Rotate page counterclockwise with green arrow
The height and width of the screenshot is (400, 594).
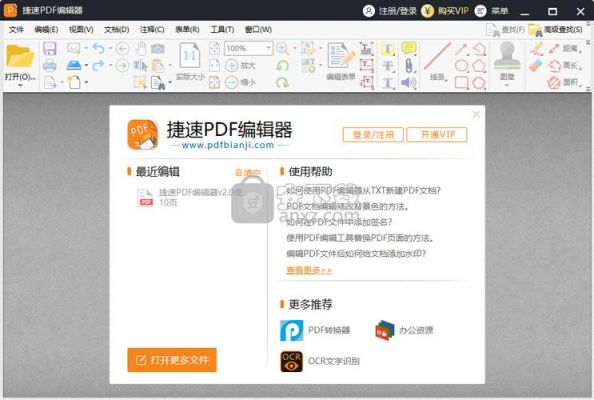(282, 66)
